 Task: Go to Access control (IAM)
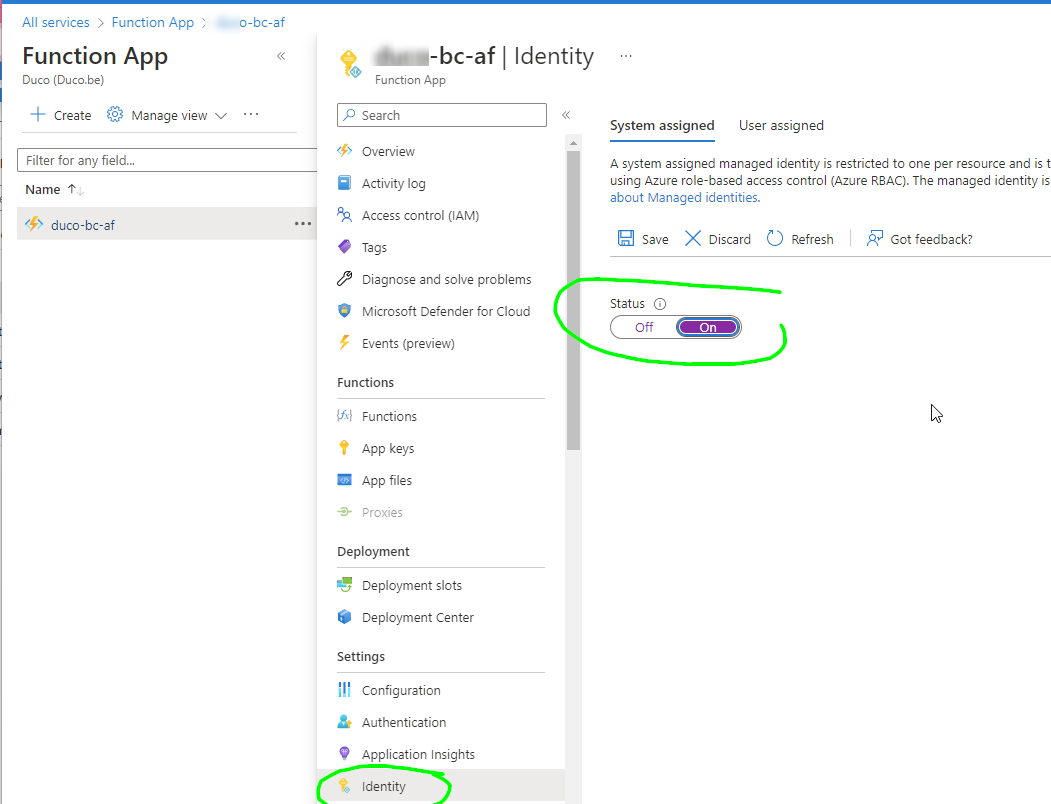tap(420, 215)
